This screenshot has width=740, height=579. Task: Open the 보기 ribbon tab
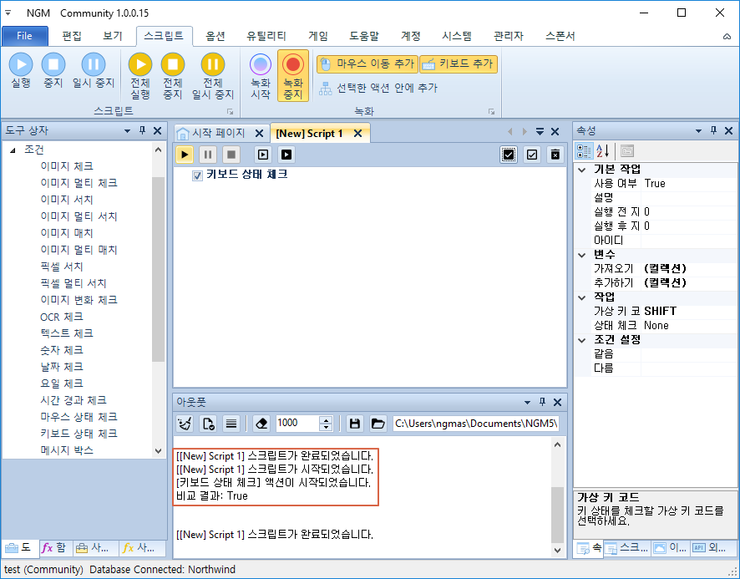[x=113, y=36]
